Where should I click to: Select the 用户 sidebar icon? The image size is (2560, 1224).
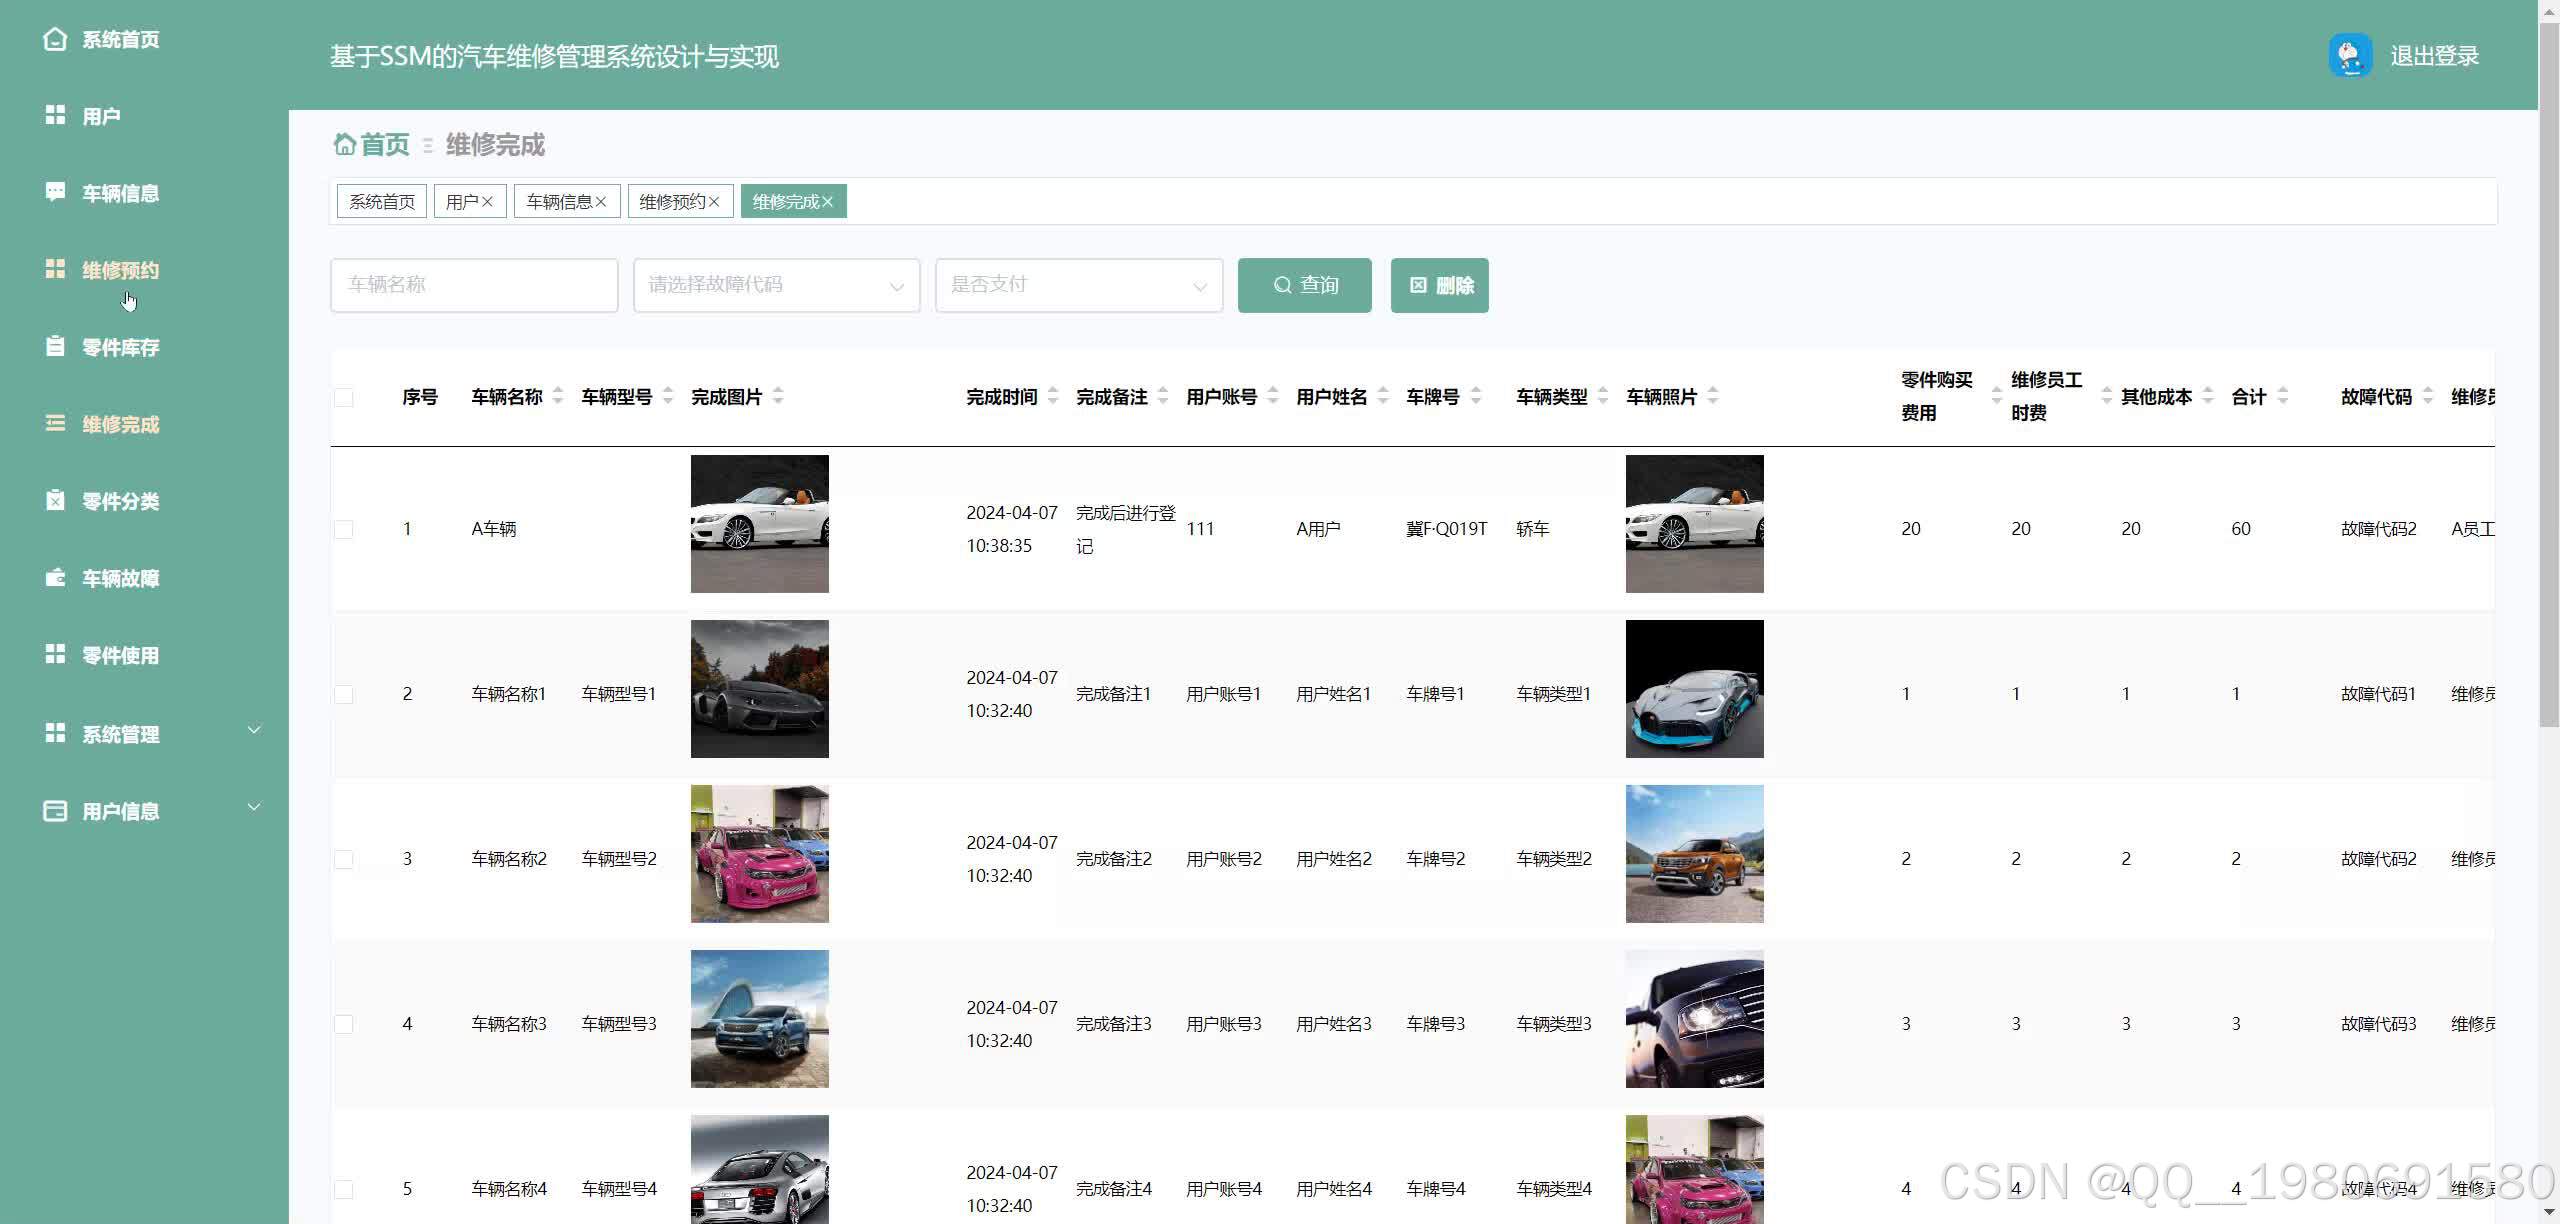(55, 115)
